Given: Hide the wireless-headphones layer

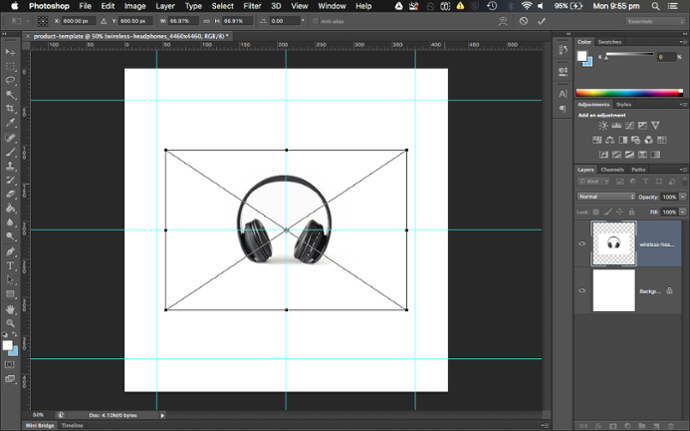Looking at the screenshot, I should coord(582,243).
